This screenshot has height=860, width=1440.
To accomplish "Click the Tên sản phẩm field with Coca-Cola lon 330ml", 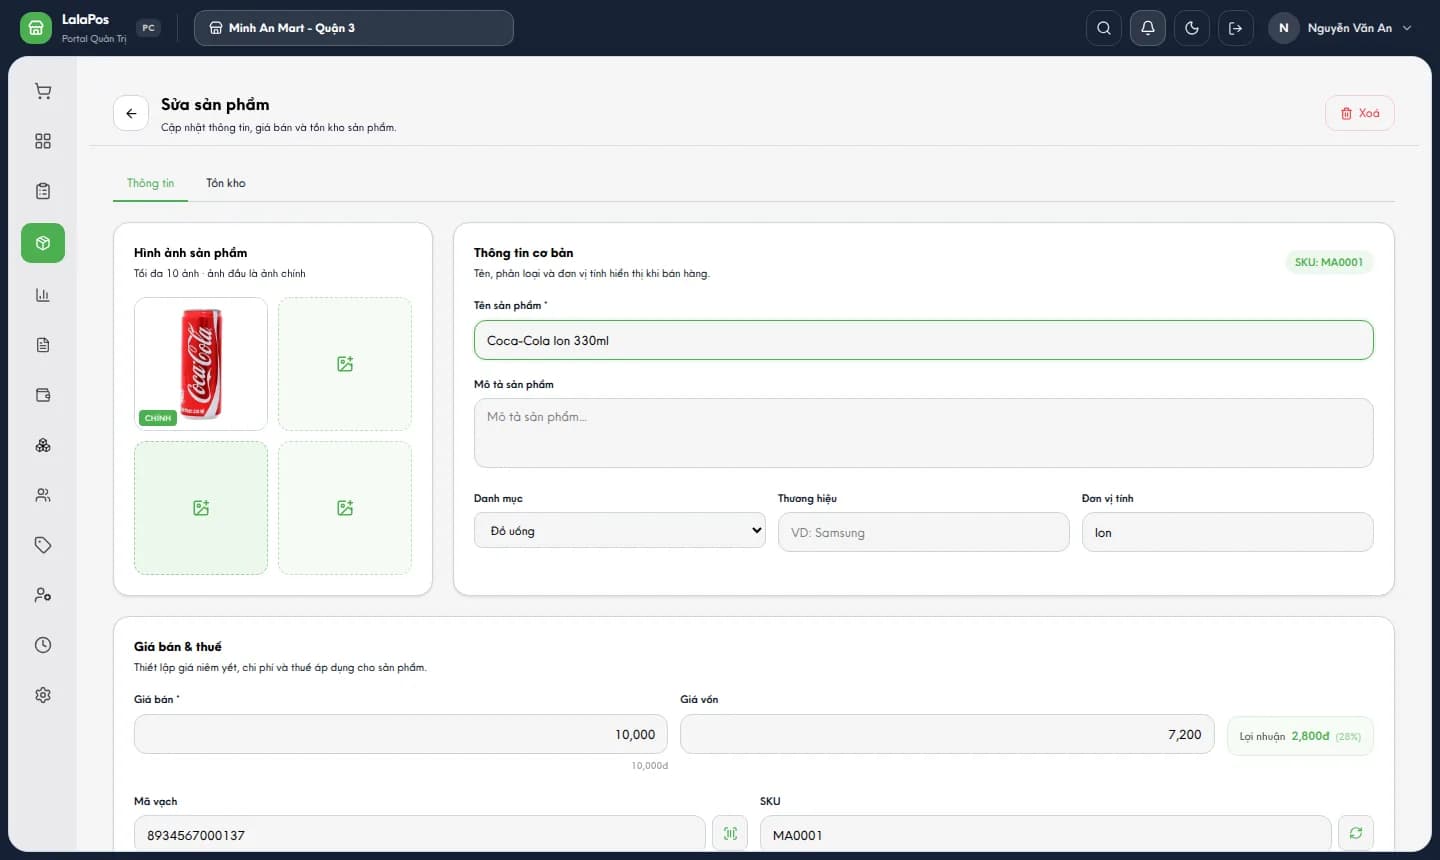I will (924, 340).
